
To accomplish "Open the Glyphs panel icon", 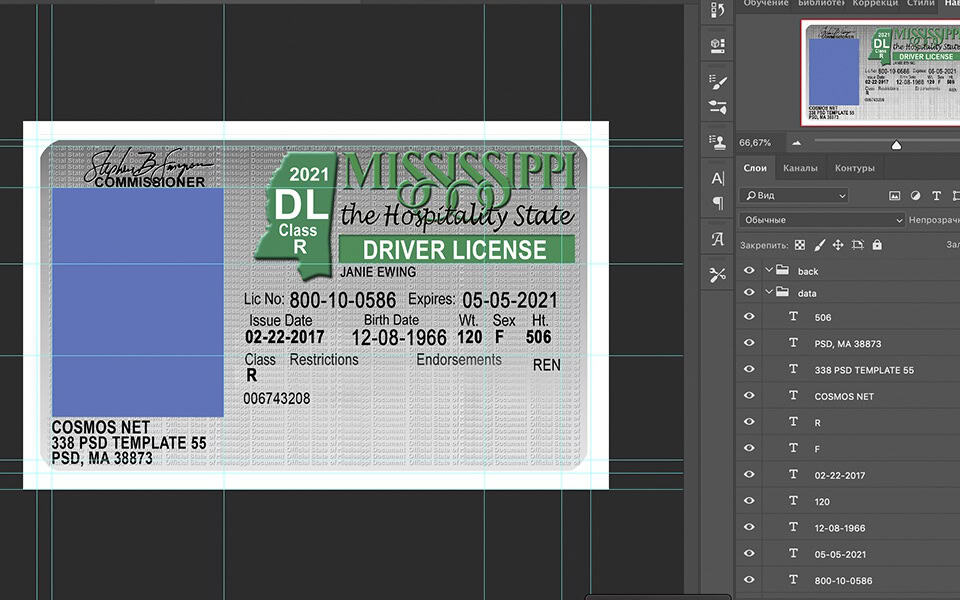I will click(718, 239).
